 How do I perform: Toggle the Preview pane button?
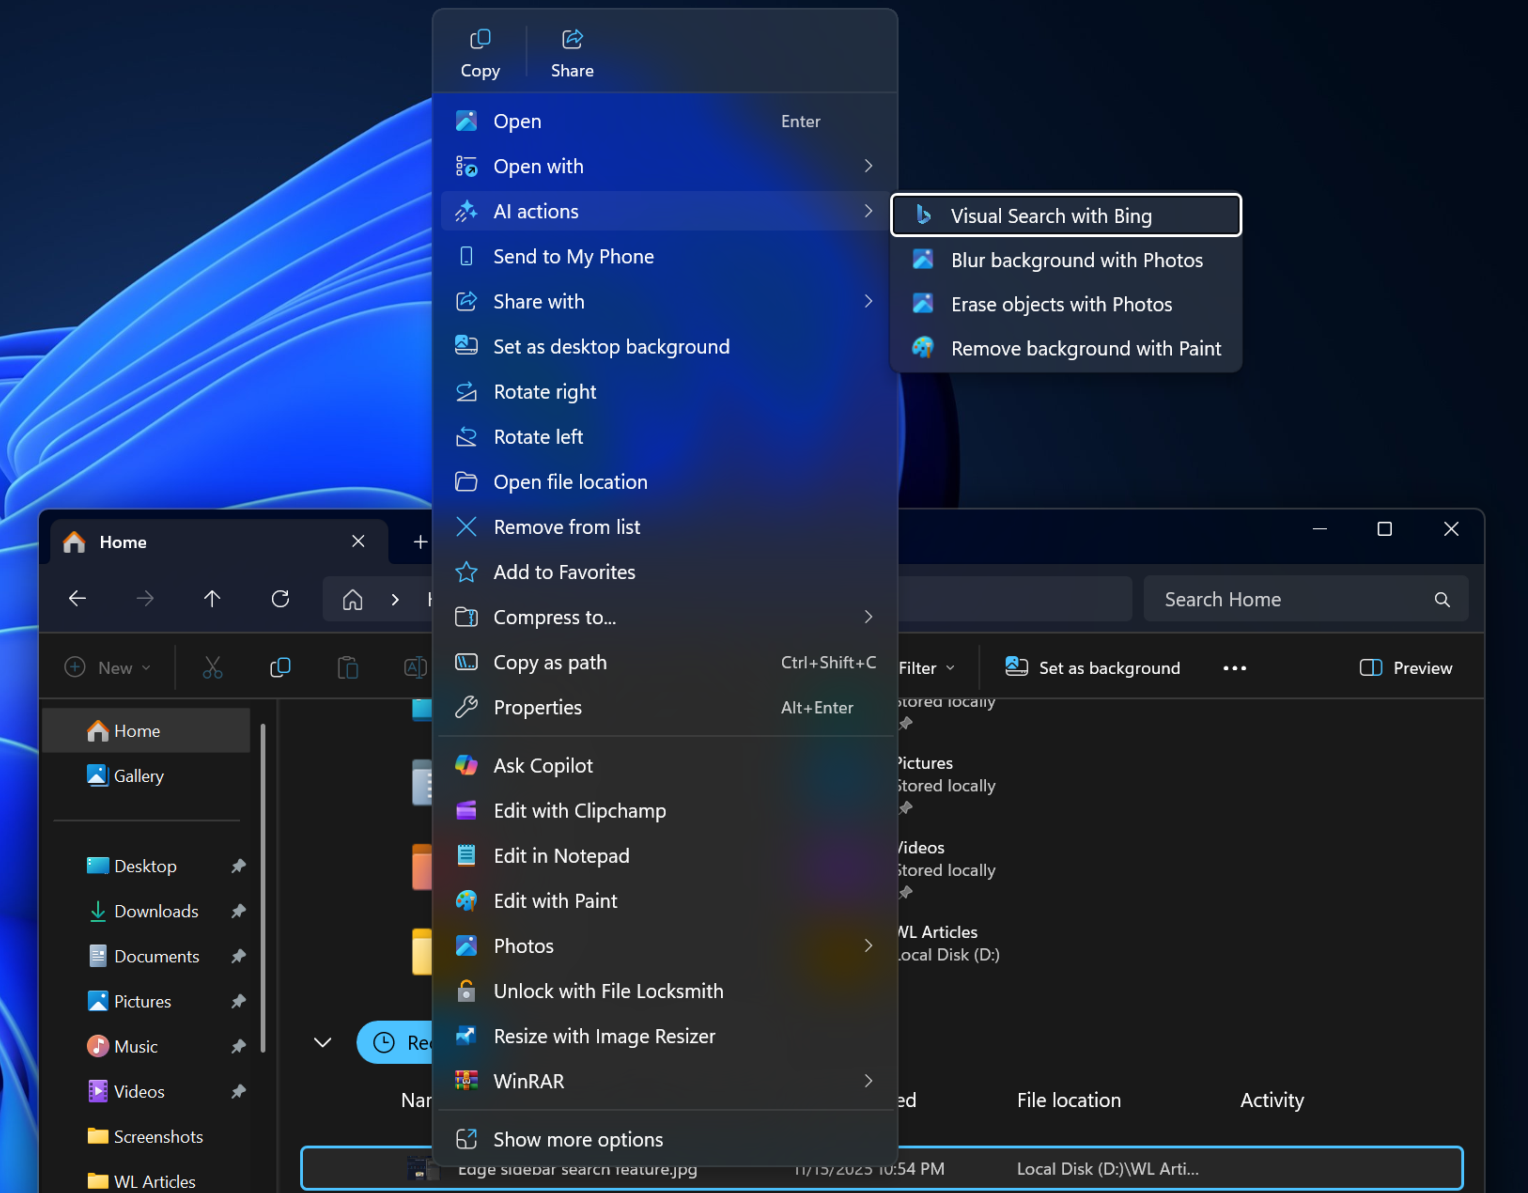coord(1406,668)
